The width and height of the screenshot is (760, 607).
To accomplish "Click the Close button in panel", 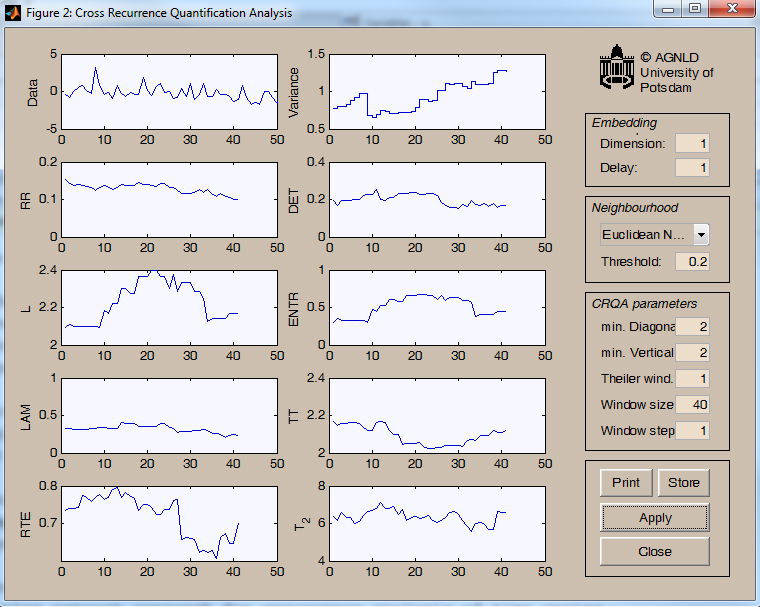I will click(x=655, y=552).
